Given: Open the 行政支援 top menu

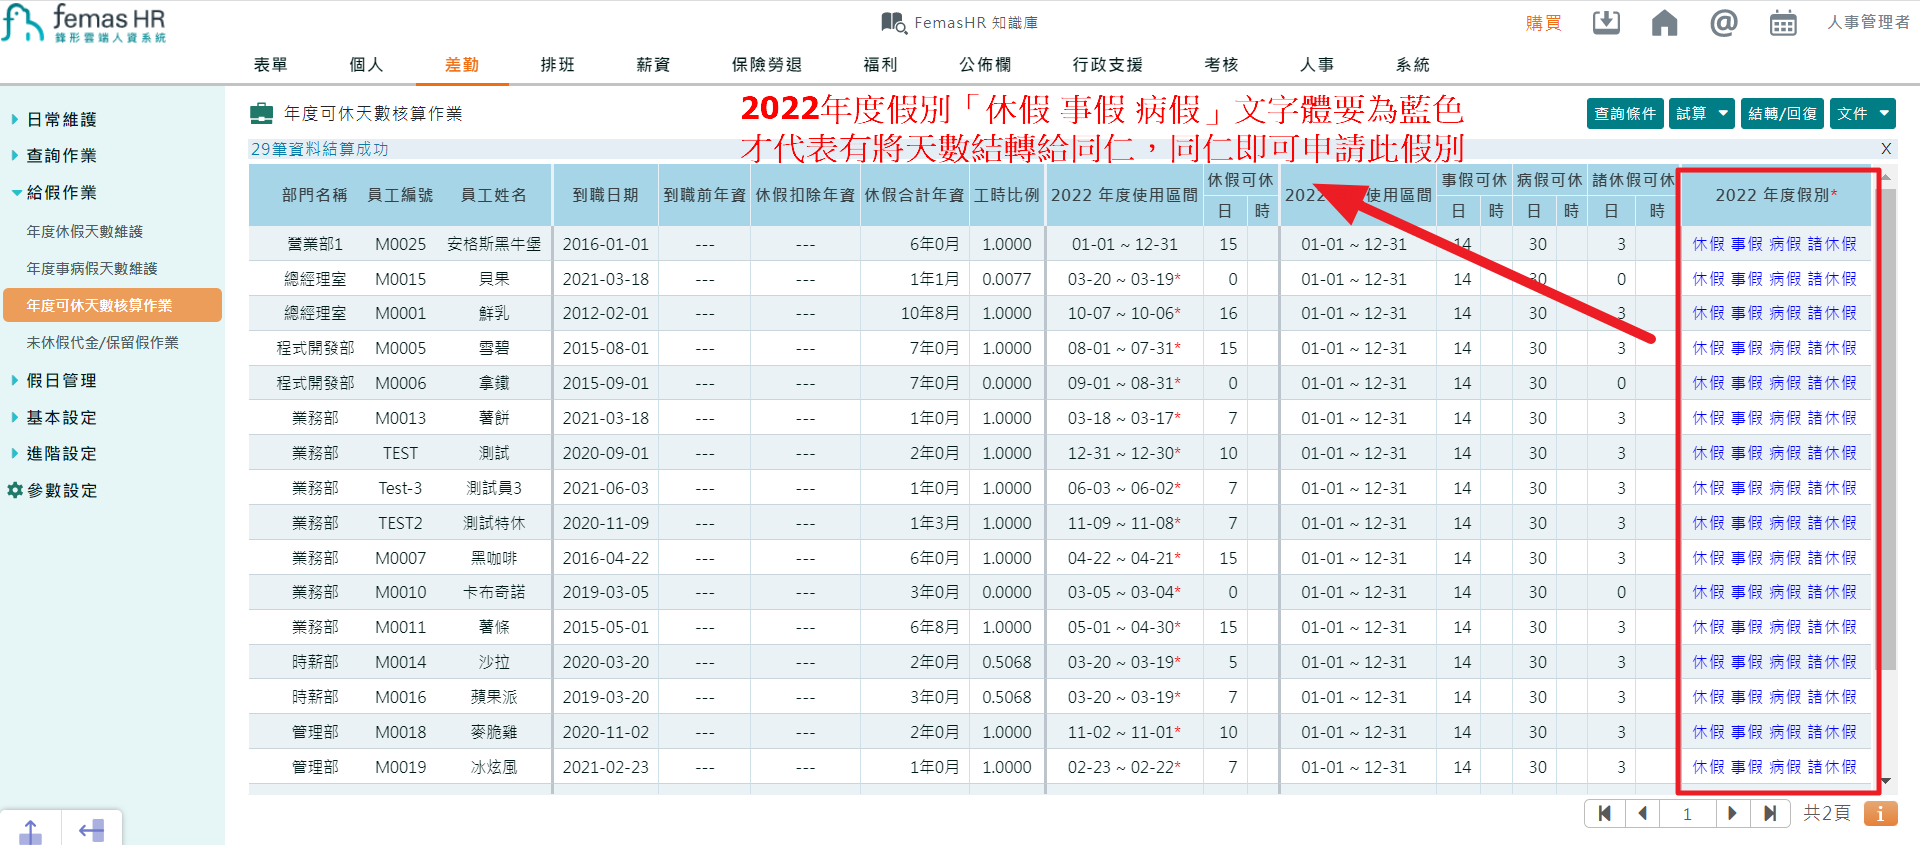Looking at the screenshot, I should click(1107, 64).
